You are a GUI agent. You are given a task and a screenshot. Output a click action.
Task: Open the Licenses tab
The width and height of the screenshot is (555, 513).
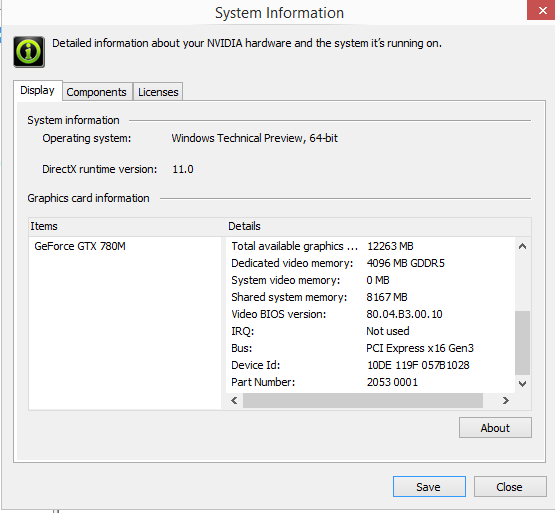click(x=158, y=92)
